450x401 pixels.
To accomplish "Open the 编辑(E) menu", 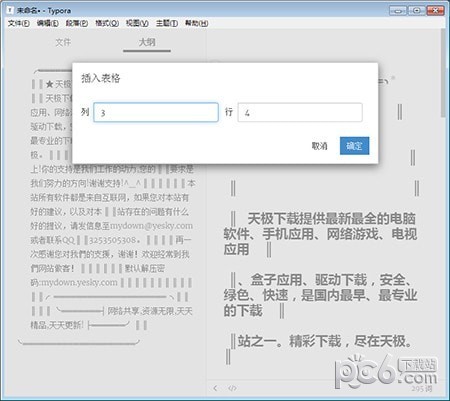I will (47, 23).
